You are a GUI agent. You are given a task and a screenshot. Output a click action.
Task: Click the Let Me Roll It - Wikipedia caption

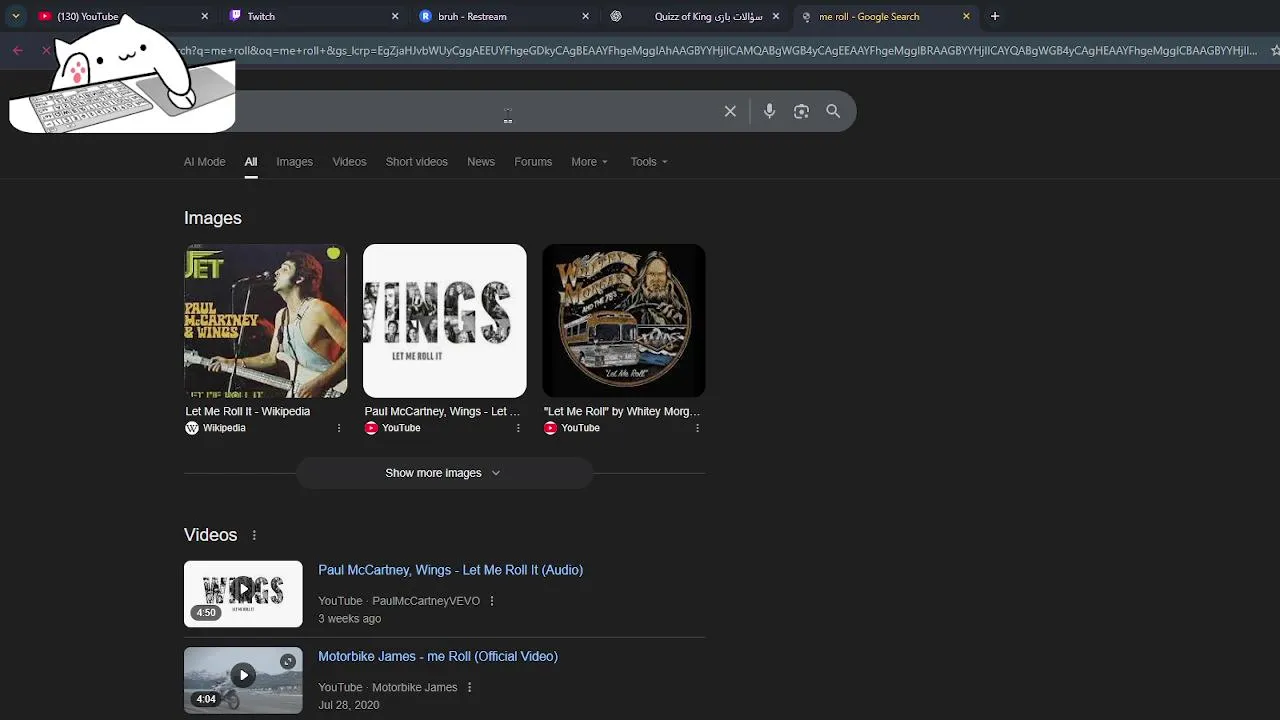pos(248,411)
